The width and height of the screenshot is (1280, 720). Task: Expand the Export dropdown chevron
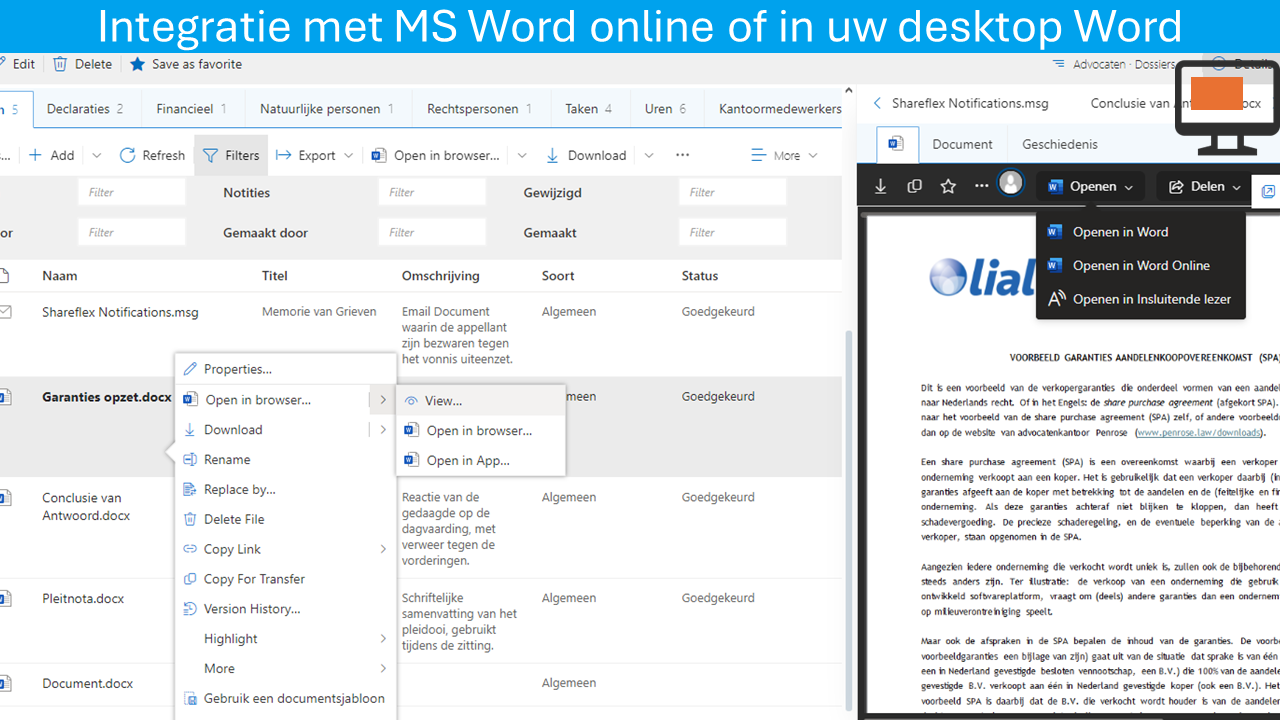pos(348,155)
